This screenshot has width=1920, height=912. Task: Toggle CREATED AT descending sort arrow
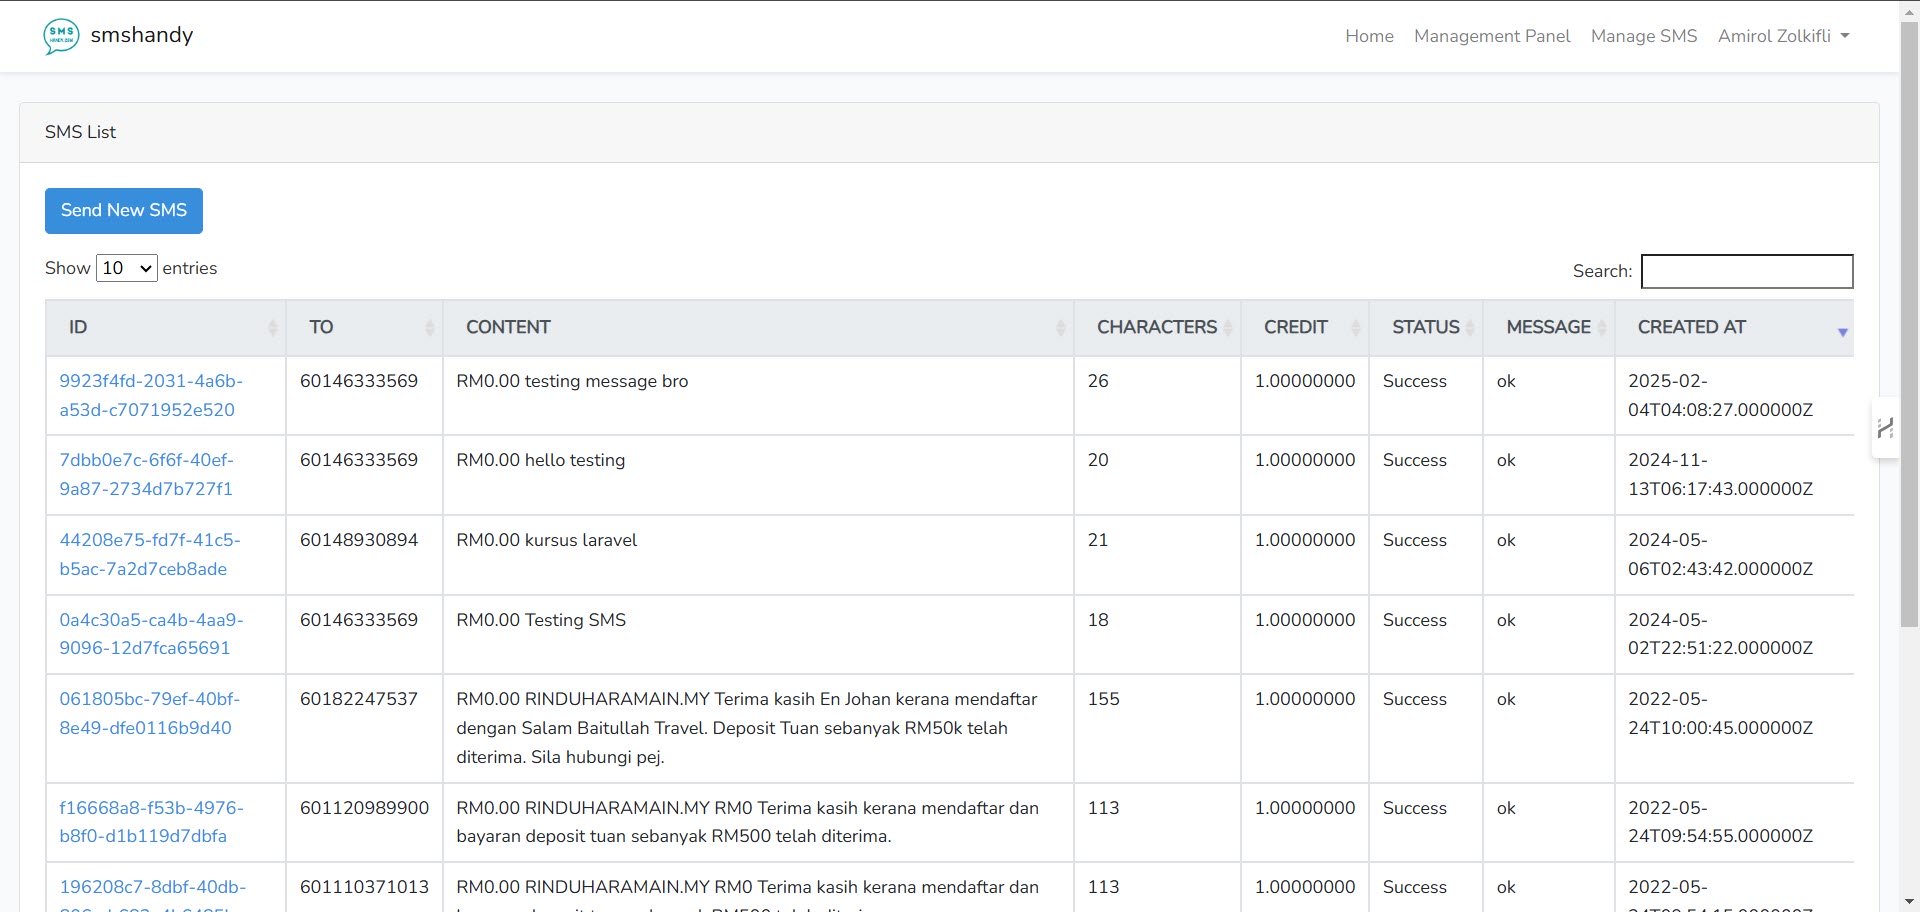(x=1842, y=331)
